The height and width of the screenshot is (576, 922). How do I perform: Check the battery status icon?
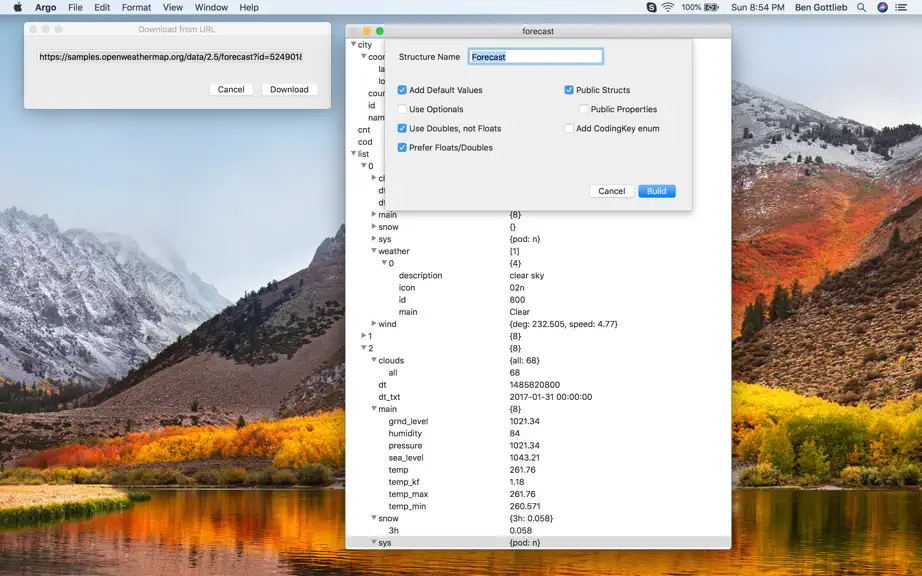[711, 7]
